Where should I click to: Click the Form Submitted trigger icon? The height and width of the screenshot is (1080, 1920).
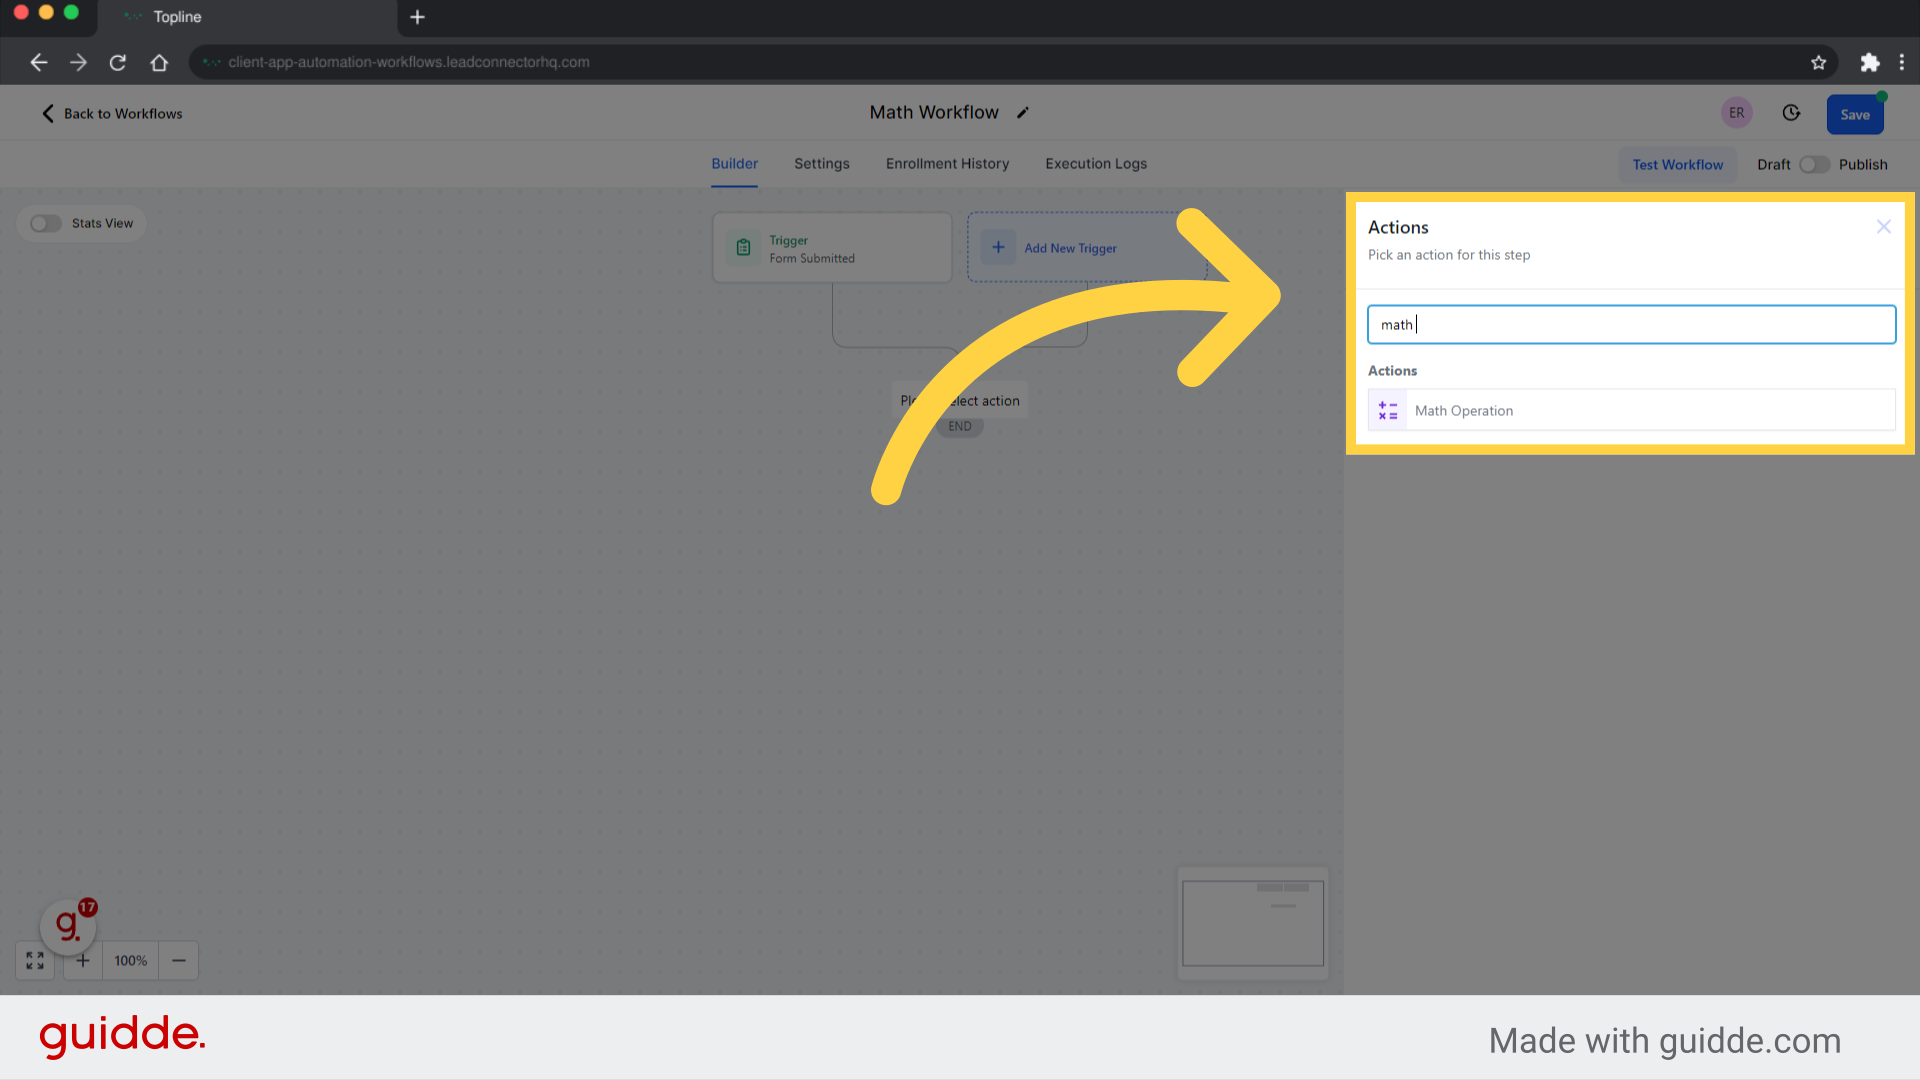(742, 248)
